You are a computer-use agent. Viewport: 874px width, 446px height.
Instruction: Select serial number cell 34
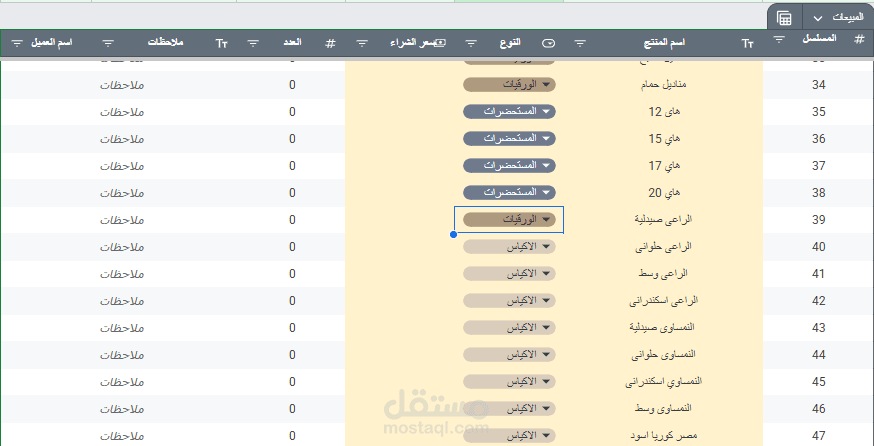pos(818,85)
